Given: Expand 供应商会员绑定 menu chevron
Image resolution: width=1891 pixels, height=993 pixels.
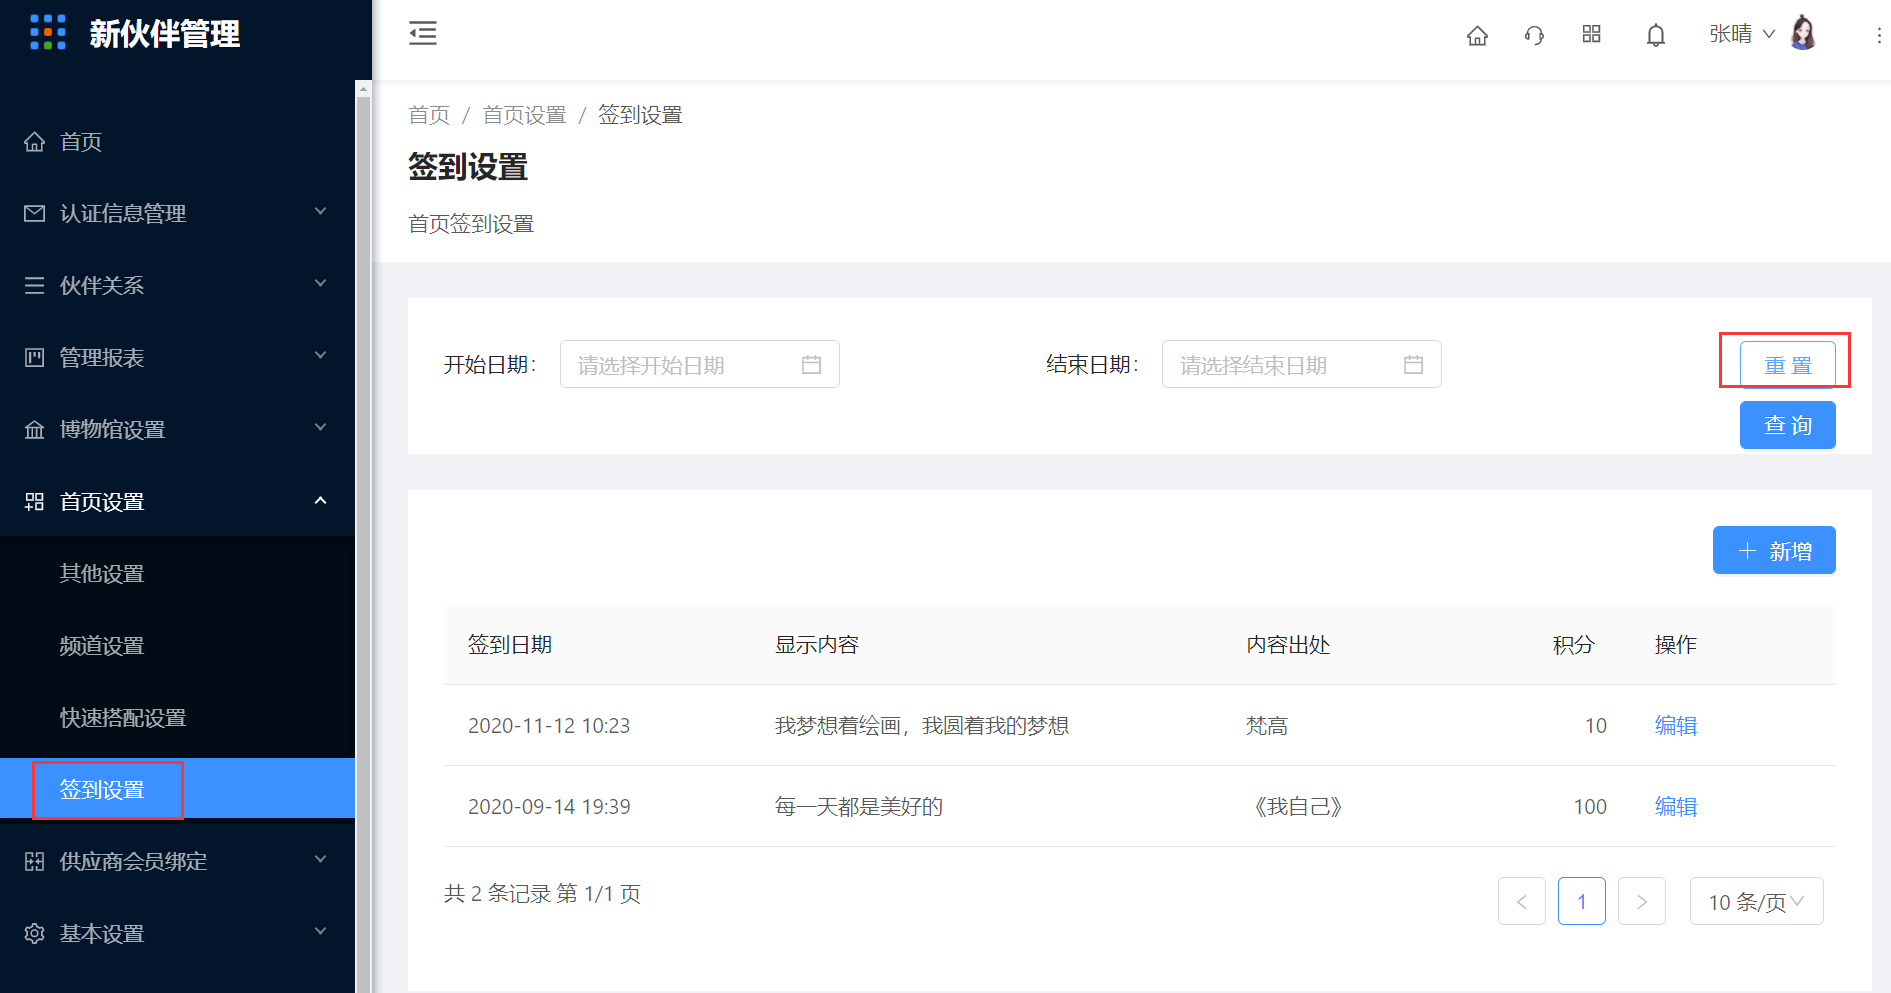Looking at the screenshot, I should click(321, 859).
